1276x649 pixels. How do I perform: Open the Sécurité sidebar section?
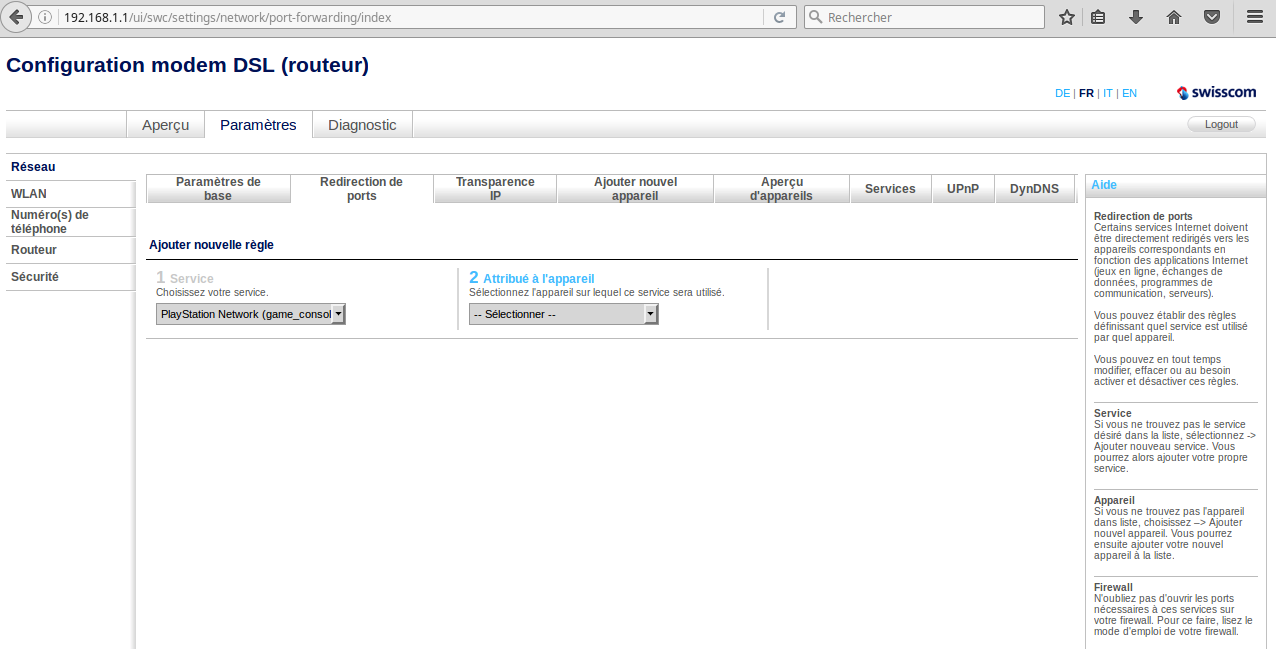(x=34, y=277)
